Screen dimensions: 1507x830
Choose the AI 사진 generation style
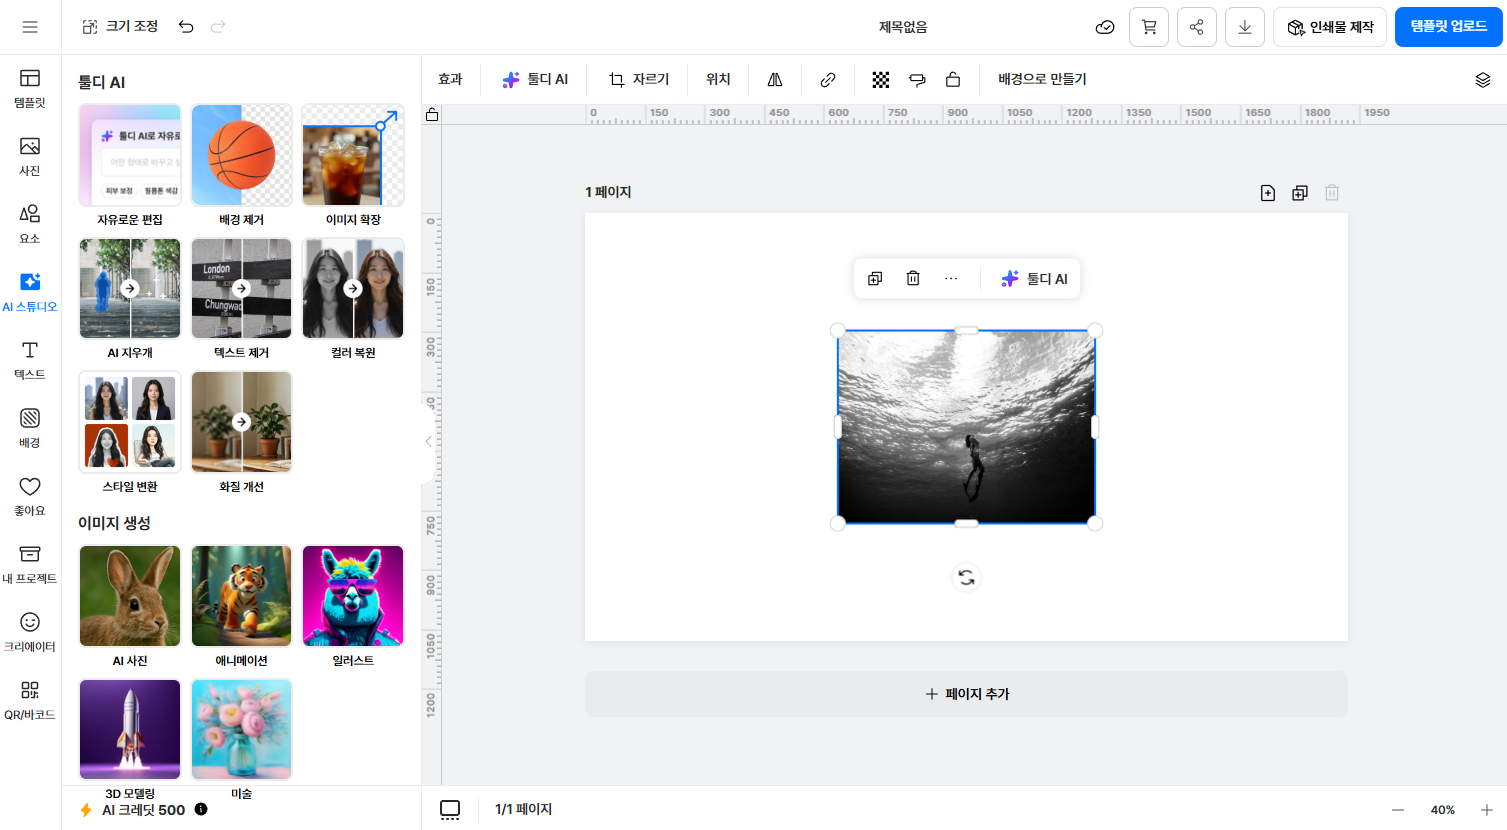(130, 607)
